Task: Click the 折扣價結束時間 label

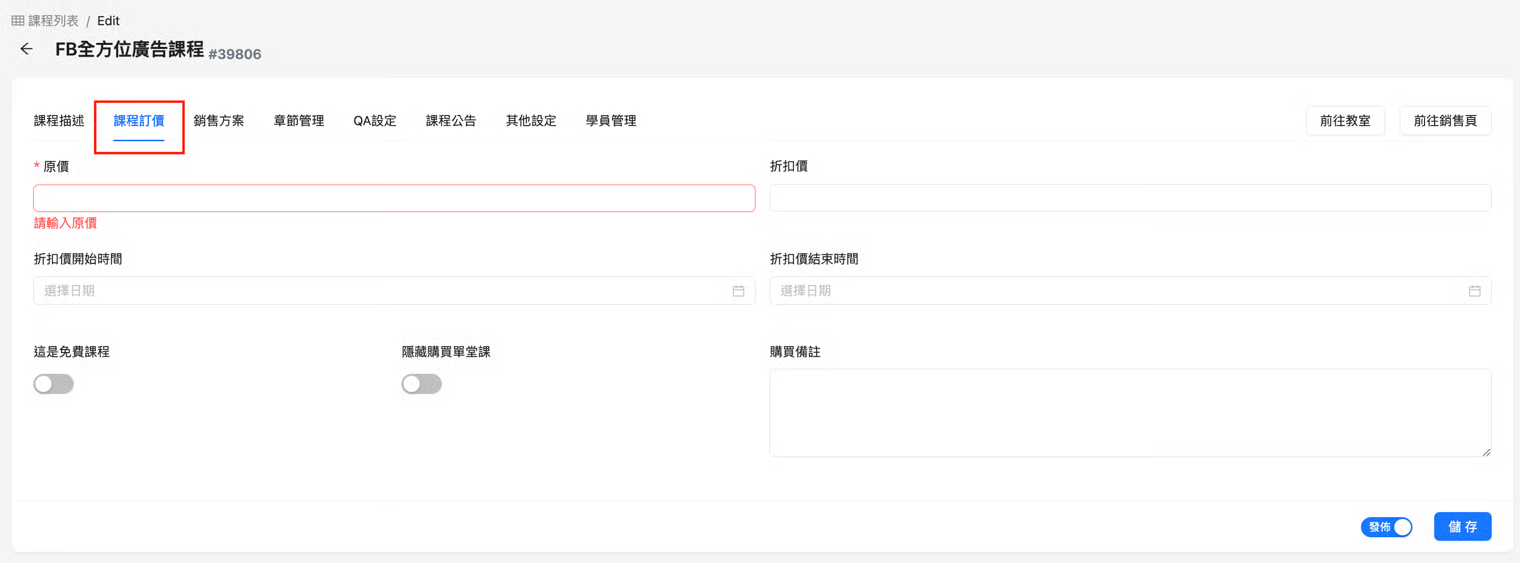Action: click(814, 259)
